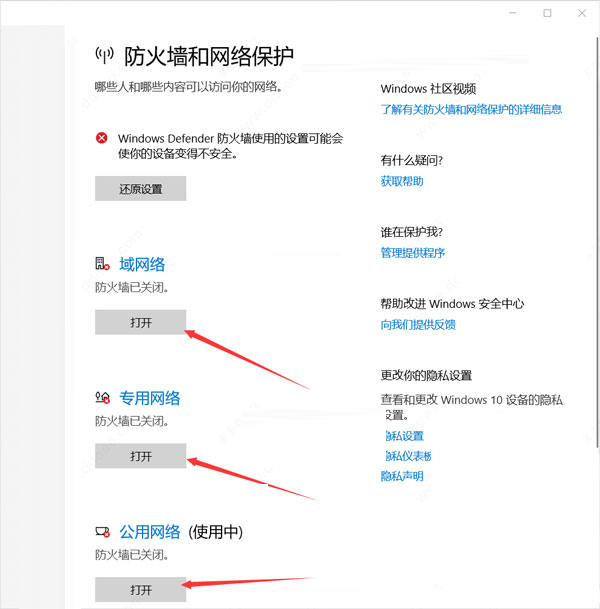Viewport: 600px width, 609px height.
Task: Turn on firewall under 专用网络
Action: 141,456
